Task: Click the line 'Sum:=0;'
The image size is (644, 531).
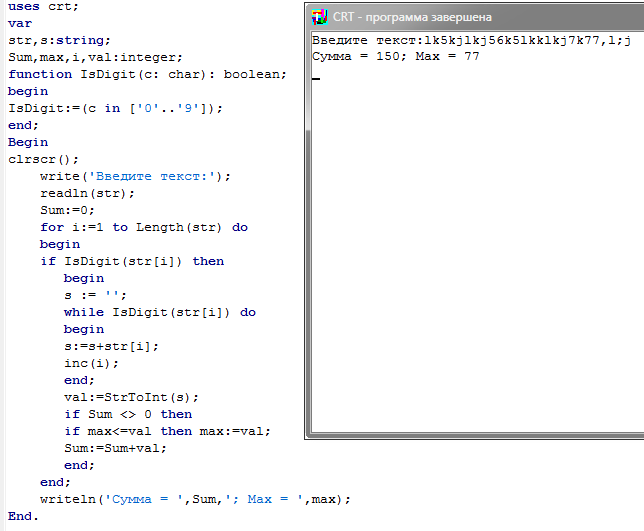Action: click(67, 210)
